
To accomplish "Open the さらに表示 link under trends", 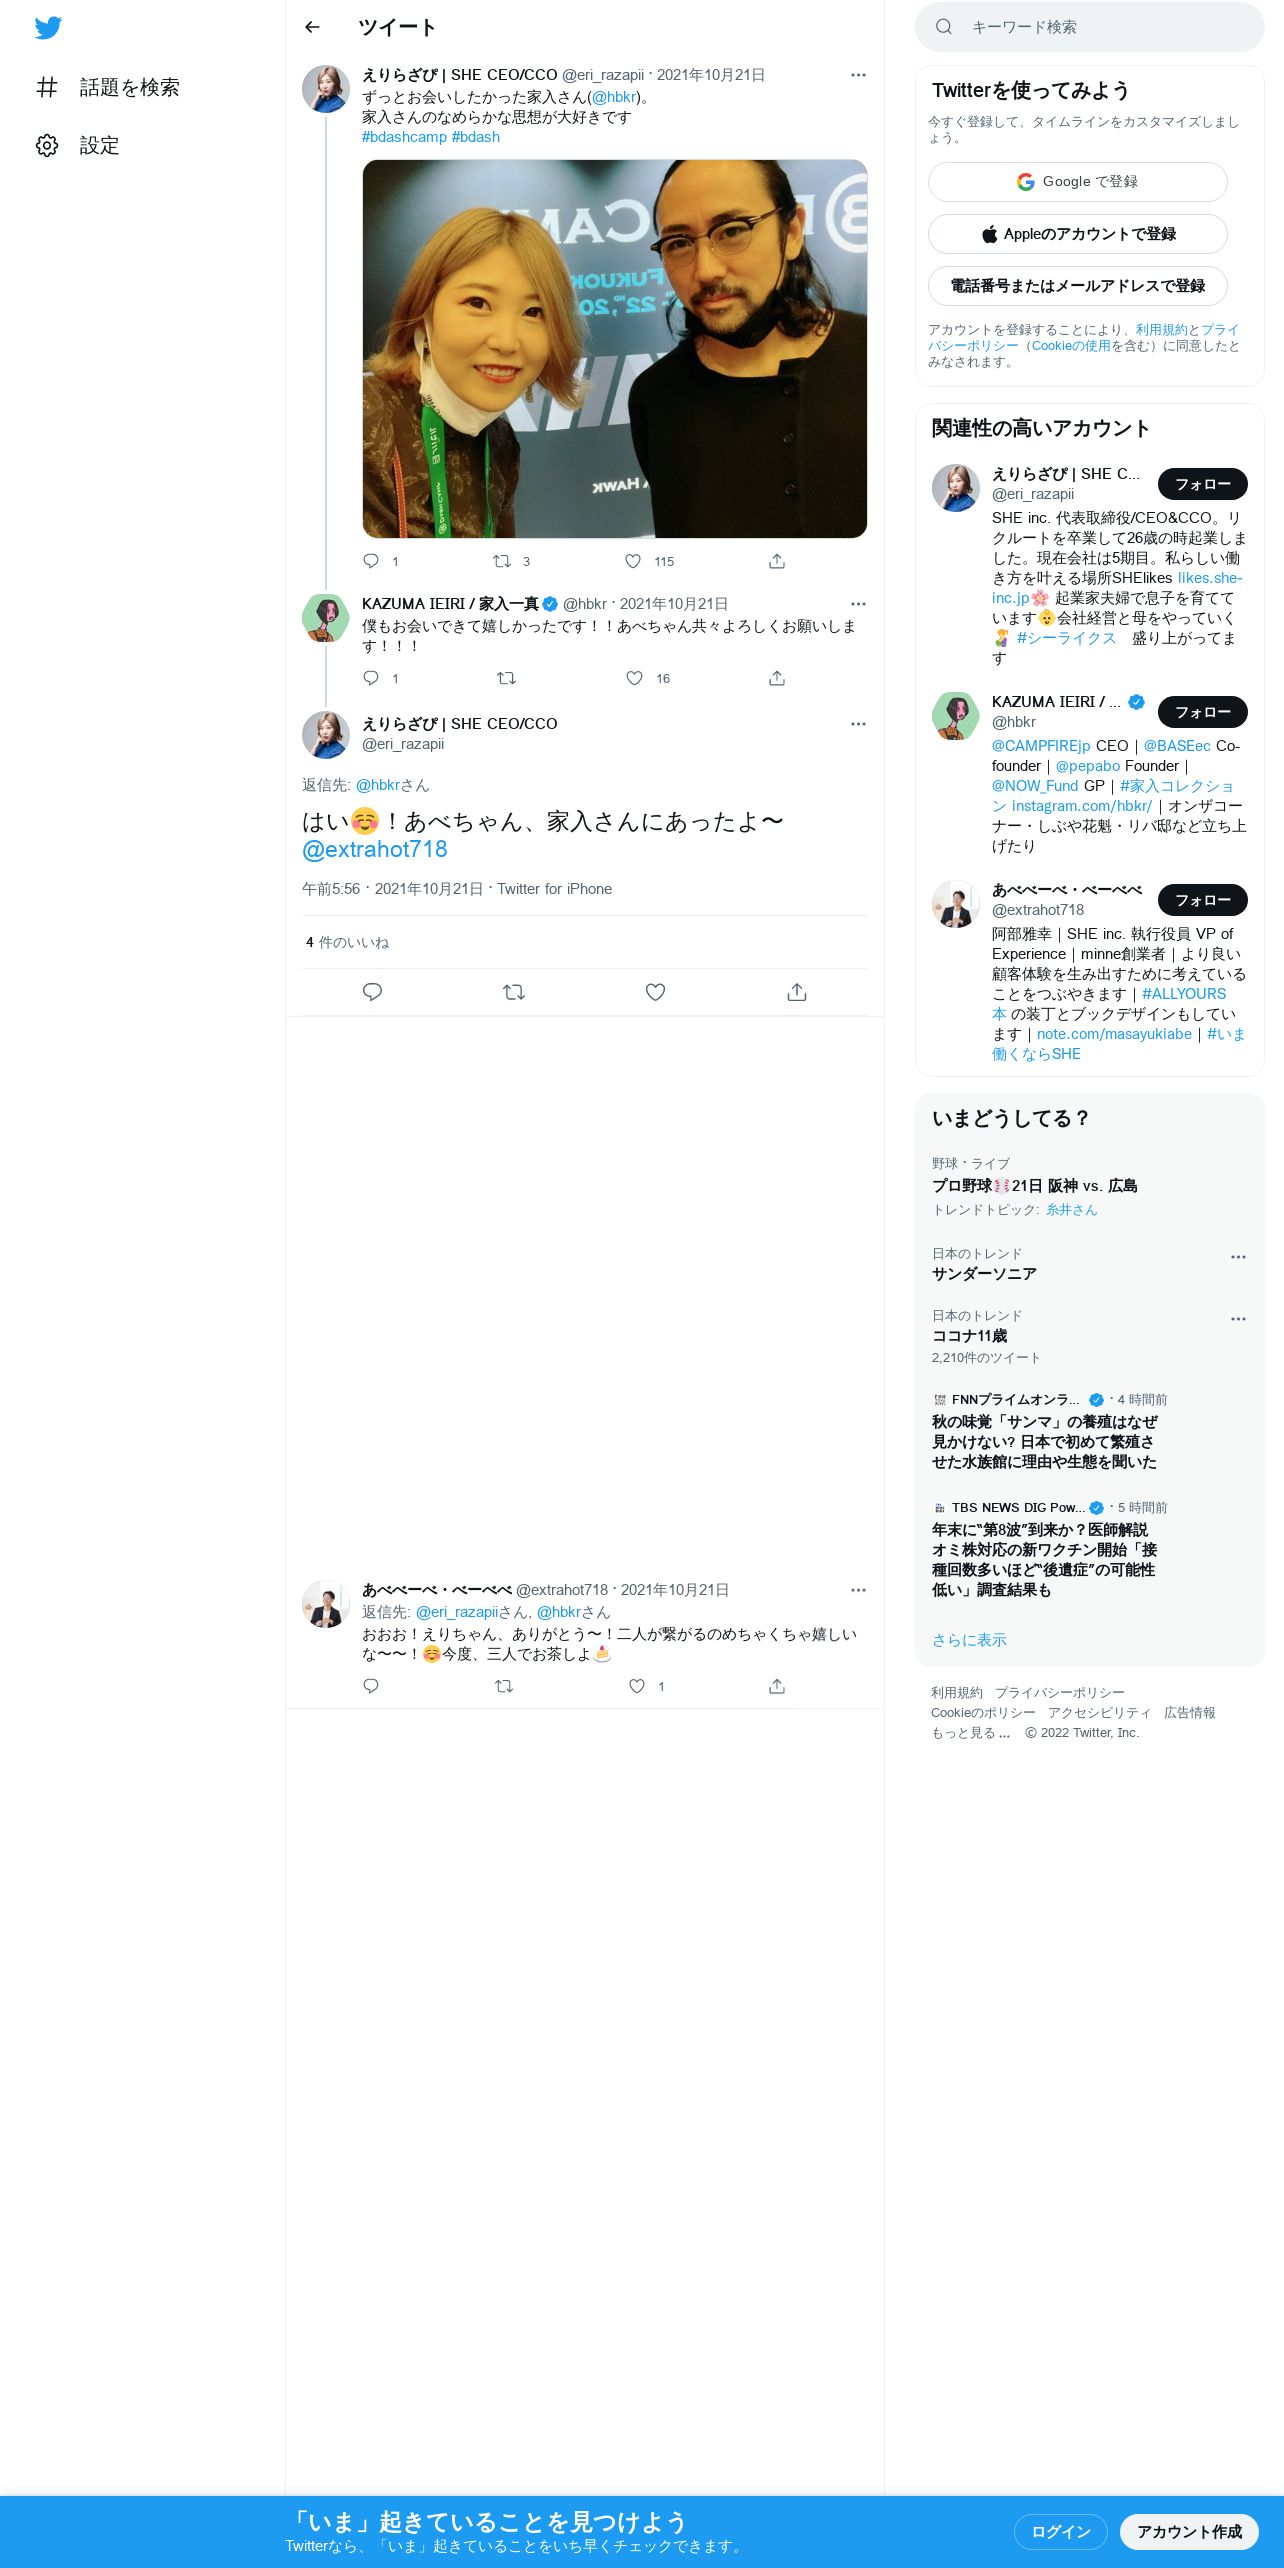I will point(969,1640).
